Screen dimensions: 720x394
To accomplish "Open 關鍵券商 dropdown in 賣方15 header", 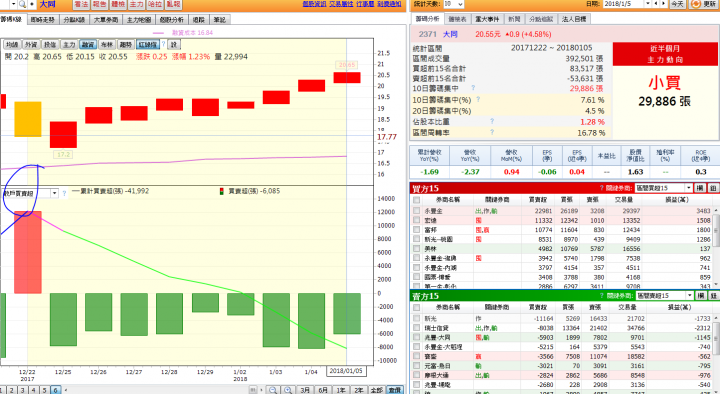I will pos(690,296).
